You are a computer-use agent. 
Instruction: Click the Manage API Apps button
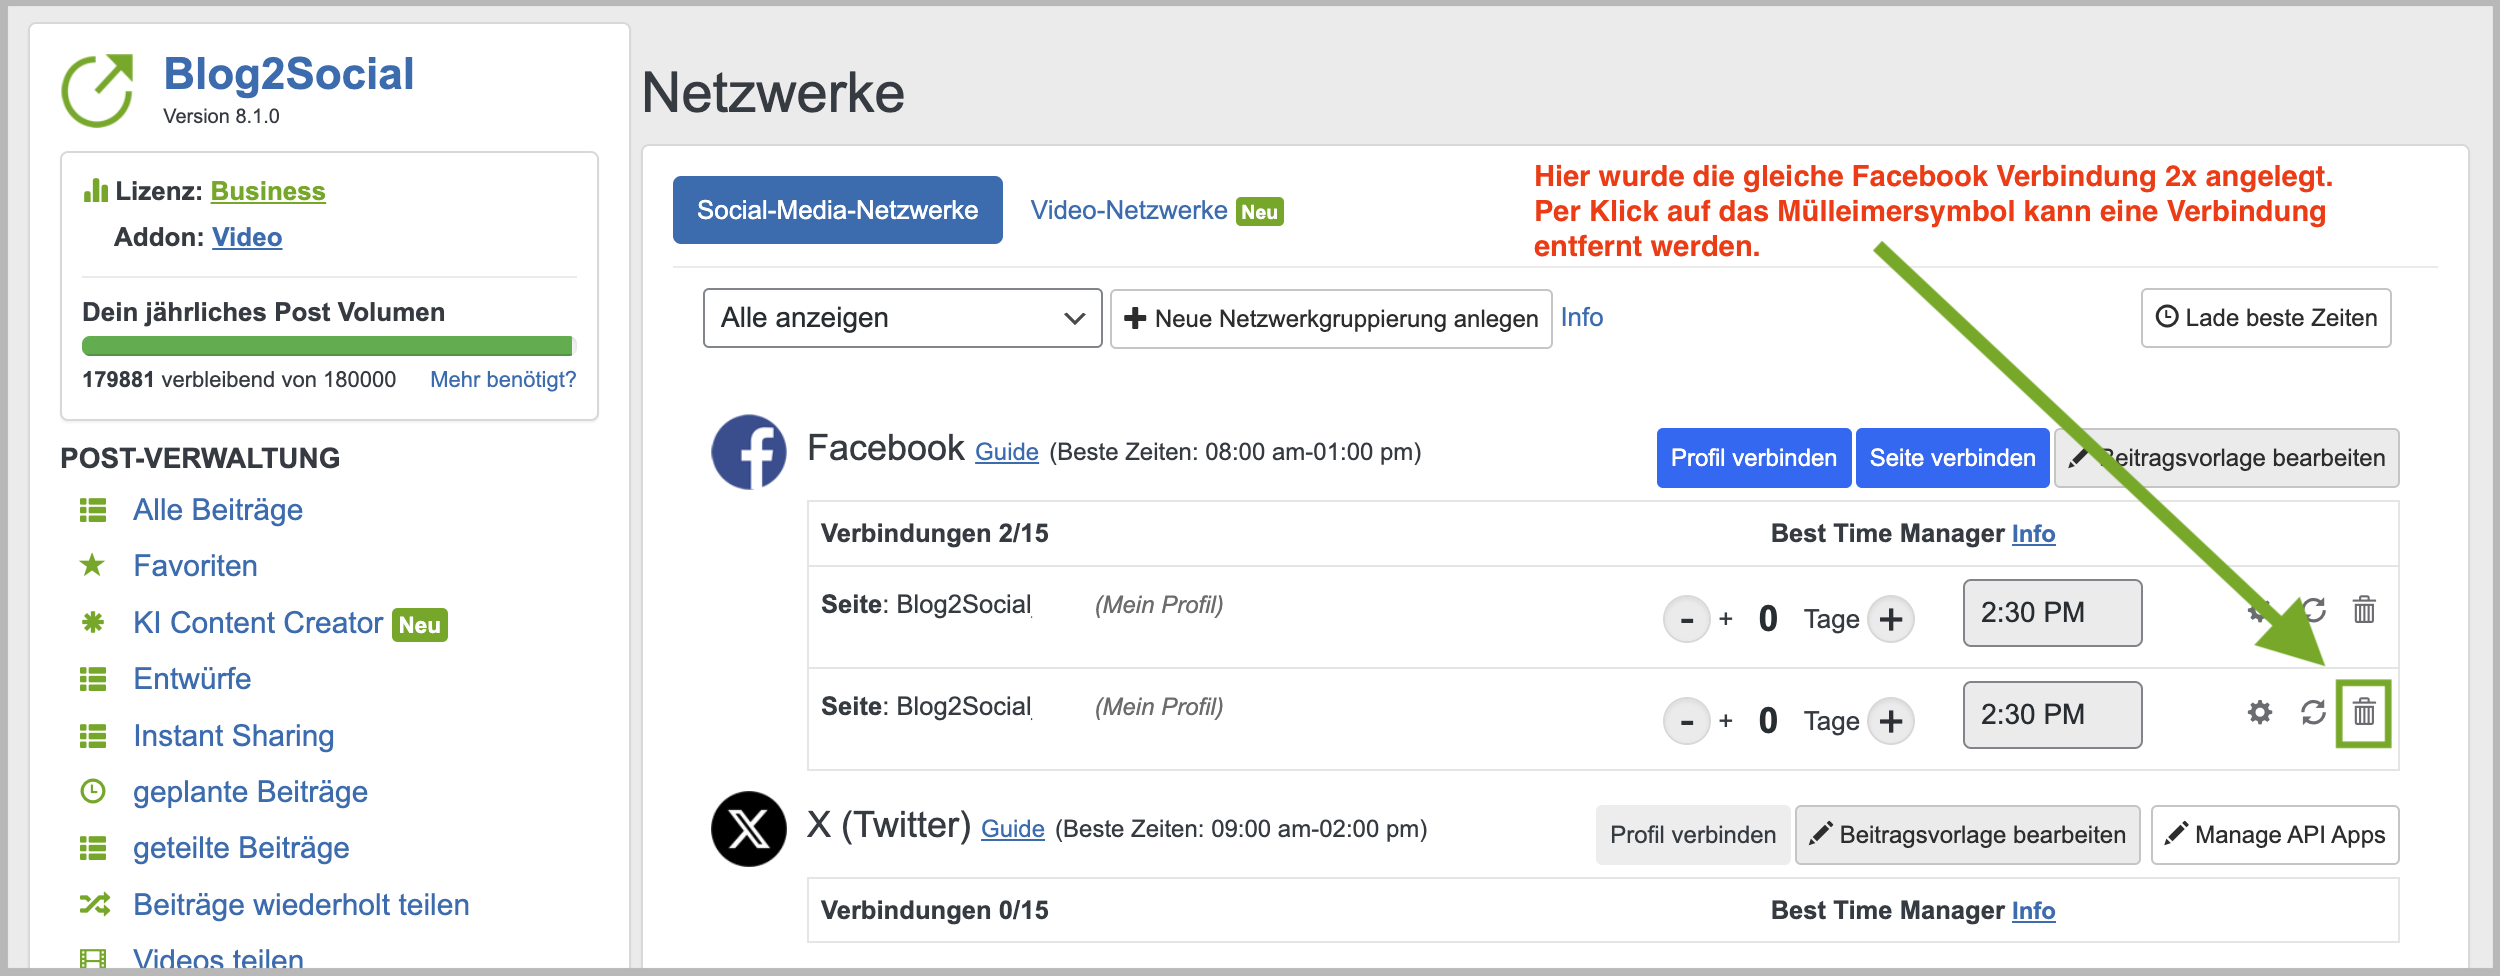[2275, 835]
